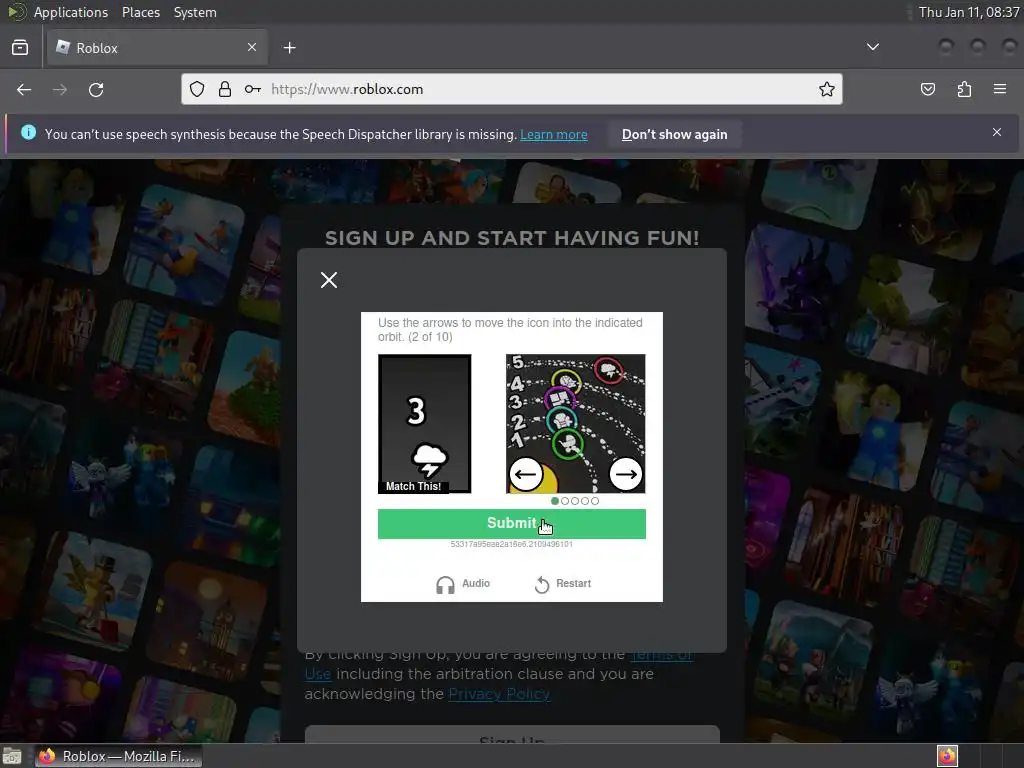Viewport: 1024px width, 768px height.
Task: Close the Roblox tab
Action: click(x=252, y=47)
